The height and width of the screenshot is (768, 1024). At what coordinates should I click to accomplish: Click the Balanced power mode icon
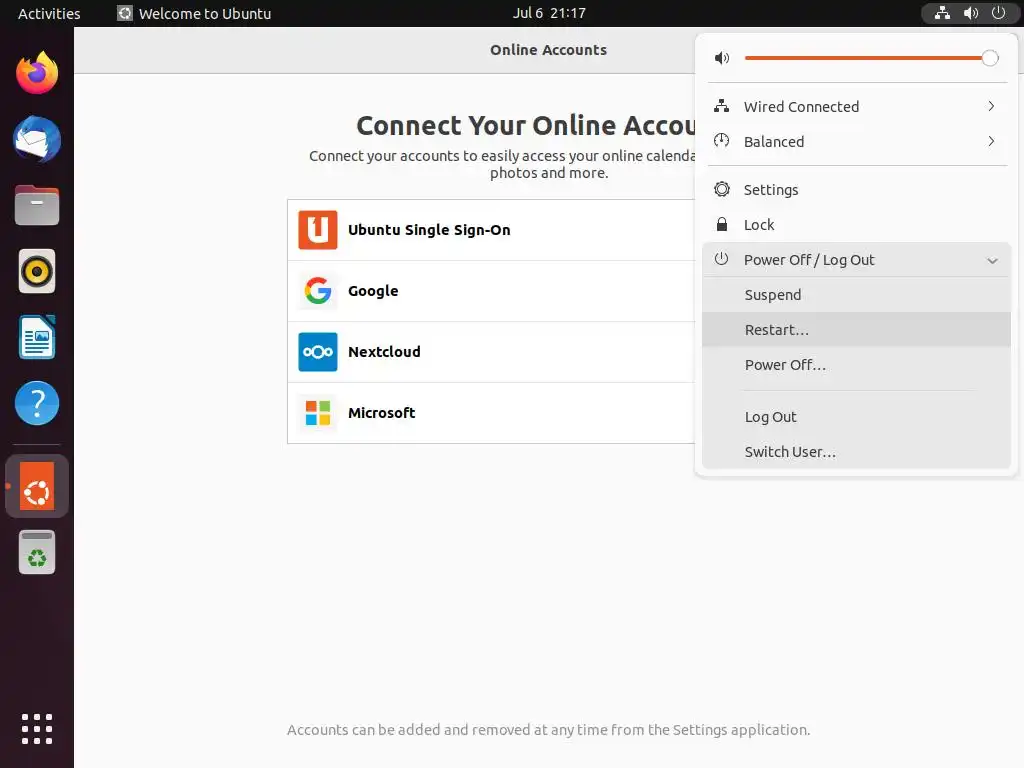pos(722,140)
